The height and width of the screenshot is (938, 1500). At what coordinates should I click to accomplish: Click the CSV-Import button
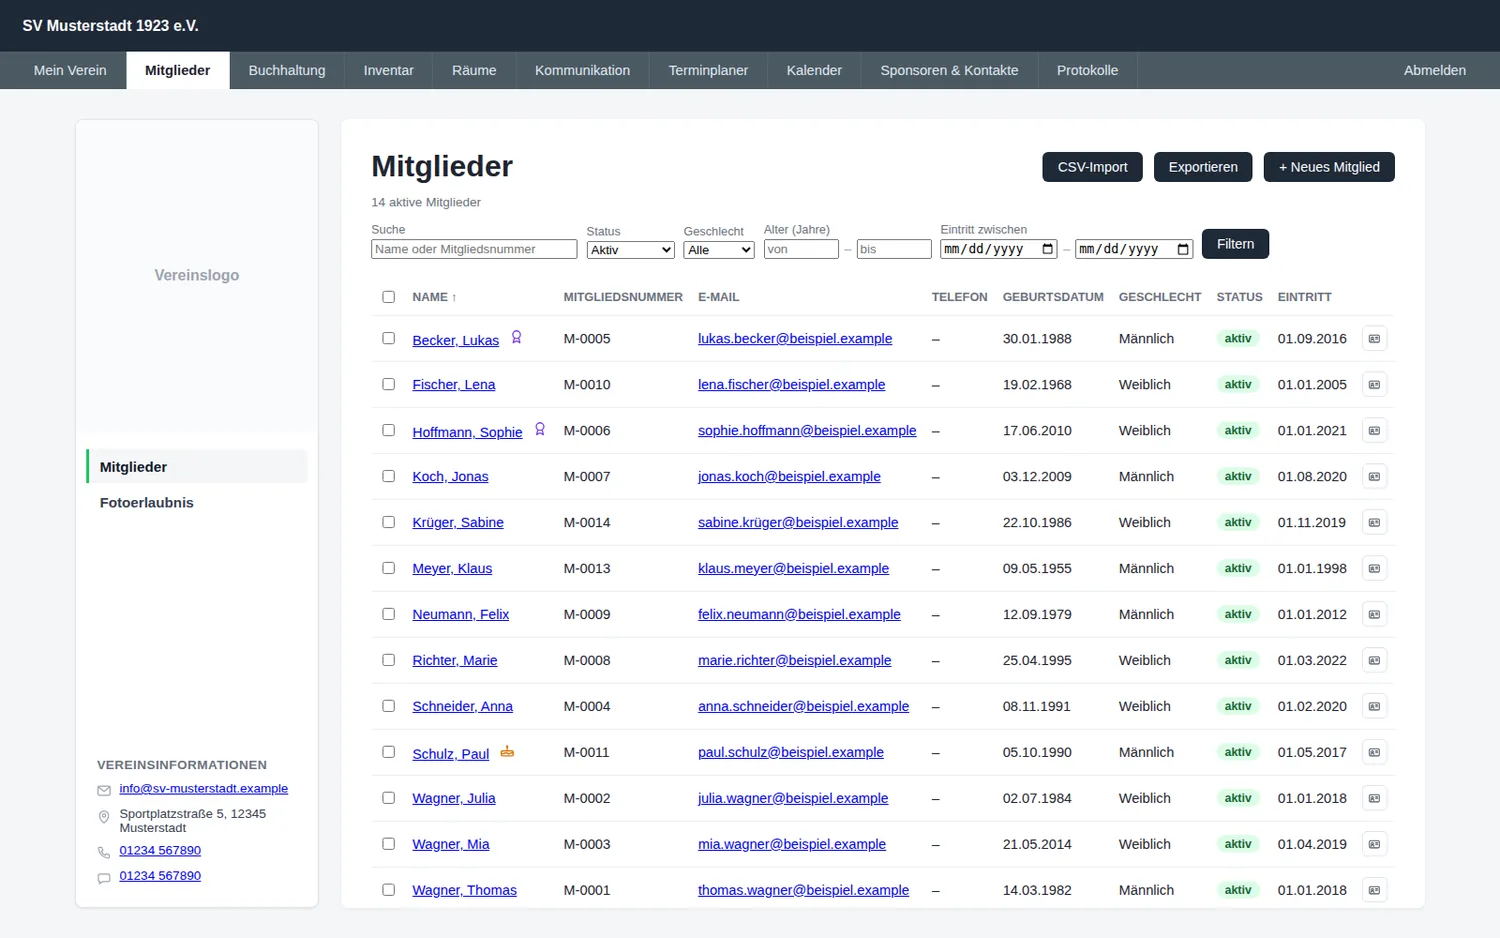pyautogui.click(x=1093, y=167)
